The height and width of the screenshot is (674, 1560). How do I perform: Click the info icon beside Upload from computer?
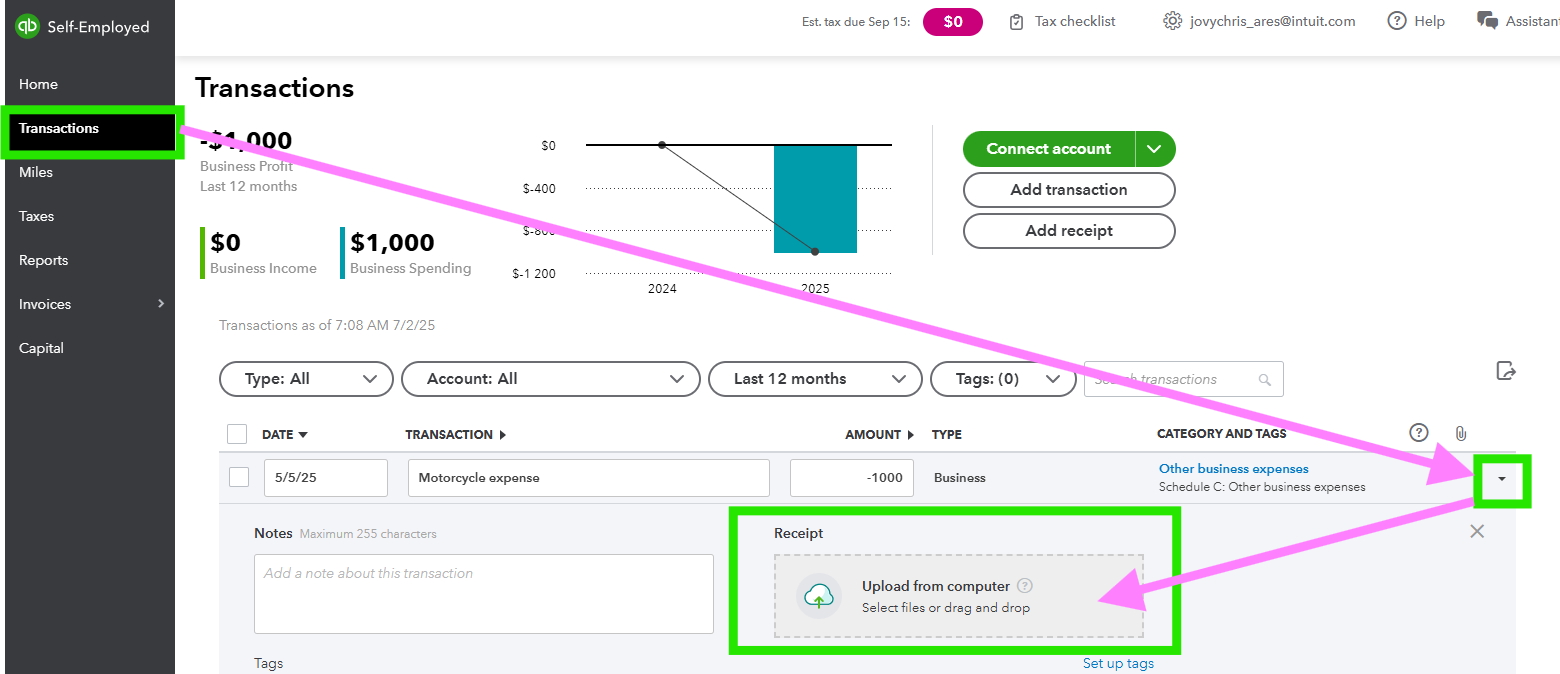click(1025, 587)
